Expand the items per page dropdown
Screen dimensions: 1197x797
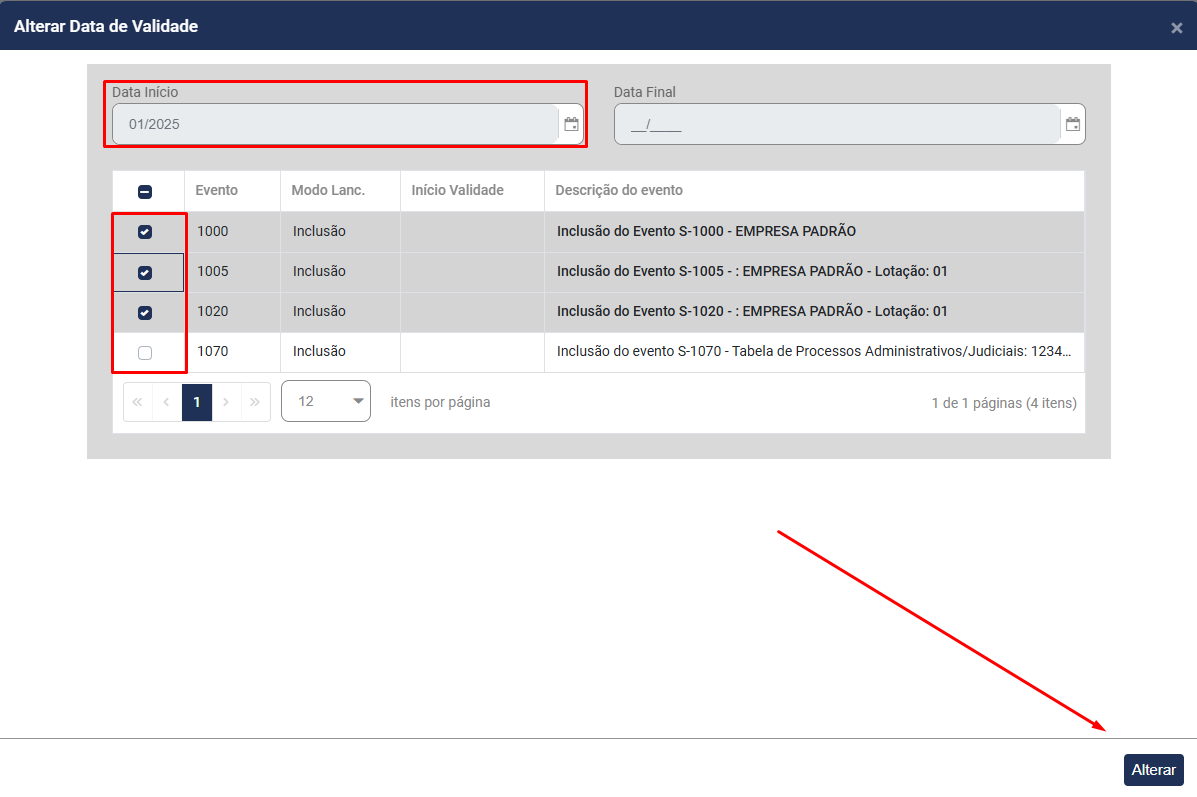326,401
